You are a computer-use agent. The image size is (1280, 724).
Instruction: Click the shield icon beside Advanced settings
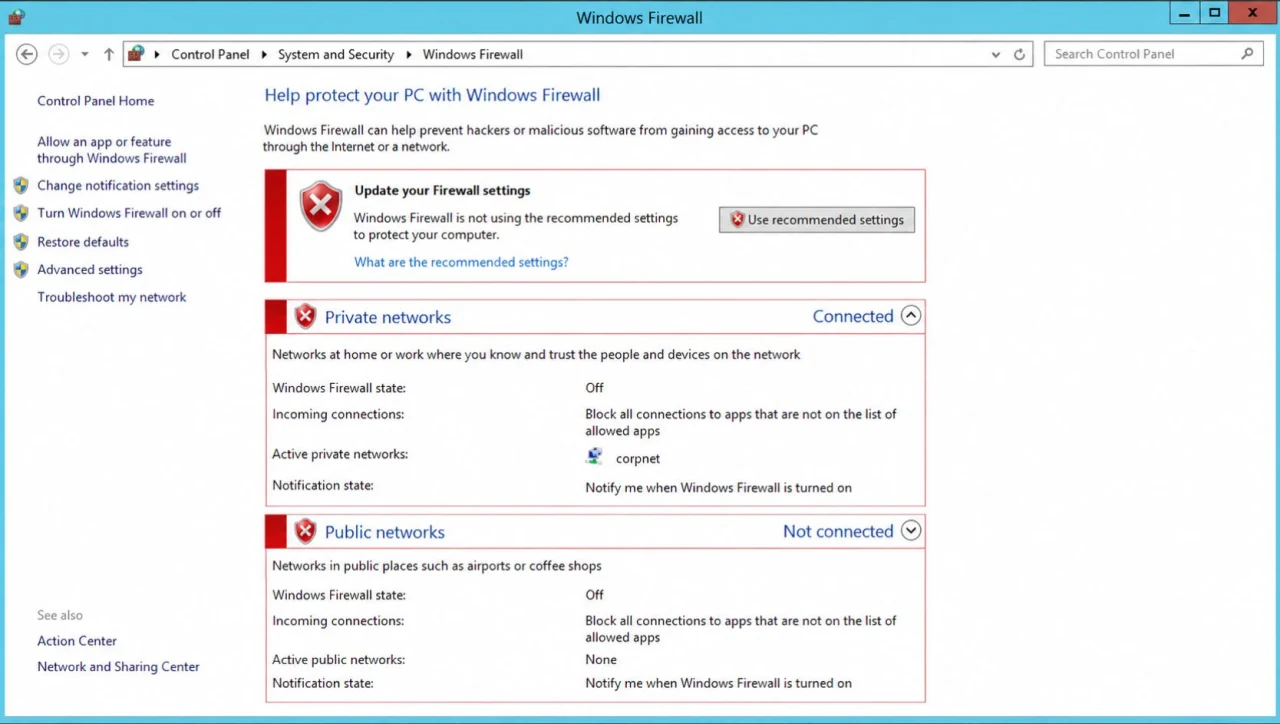(x=21, y=269)
